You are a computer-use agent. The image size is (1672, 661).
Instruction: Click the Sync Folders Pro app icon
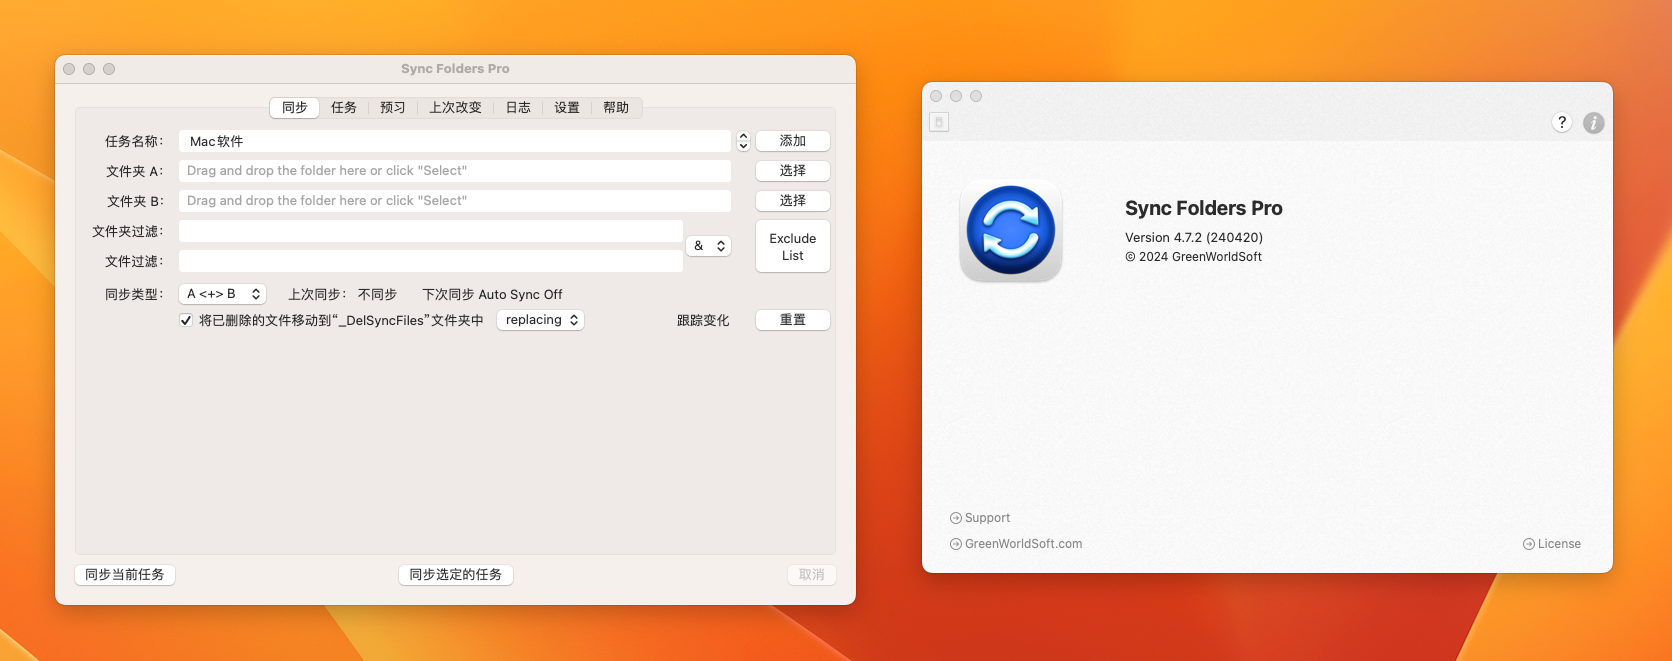point(1011,230)
